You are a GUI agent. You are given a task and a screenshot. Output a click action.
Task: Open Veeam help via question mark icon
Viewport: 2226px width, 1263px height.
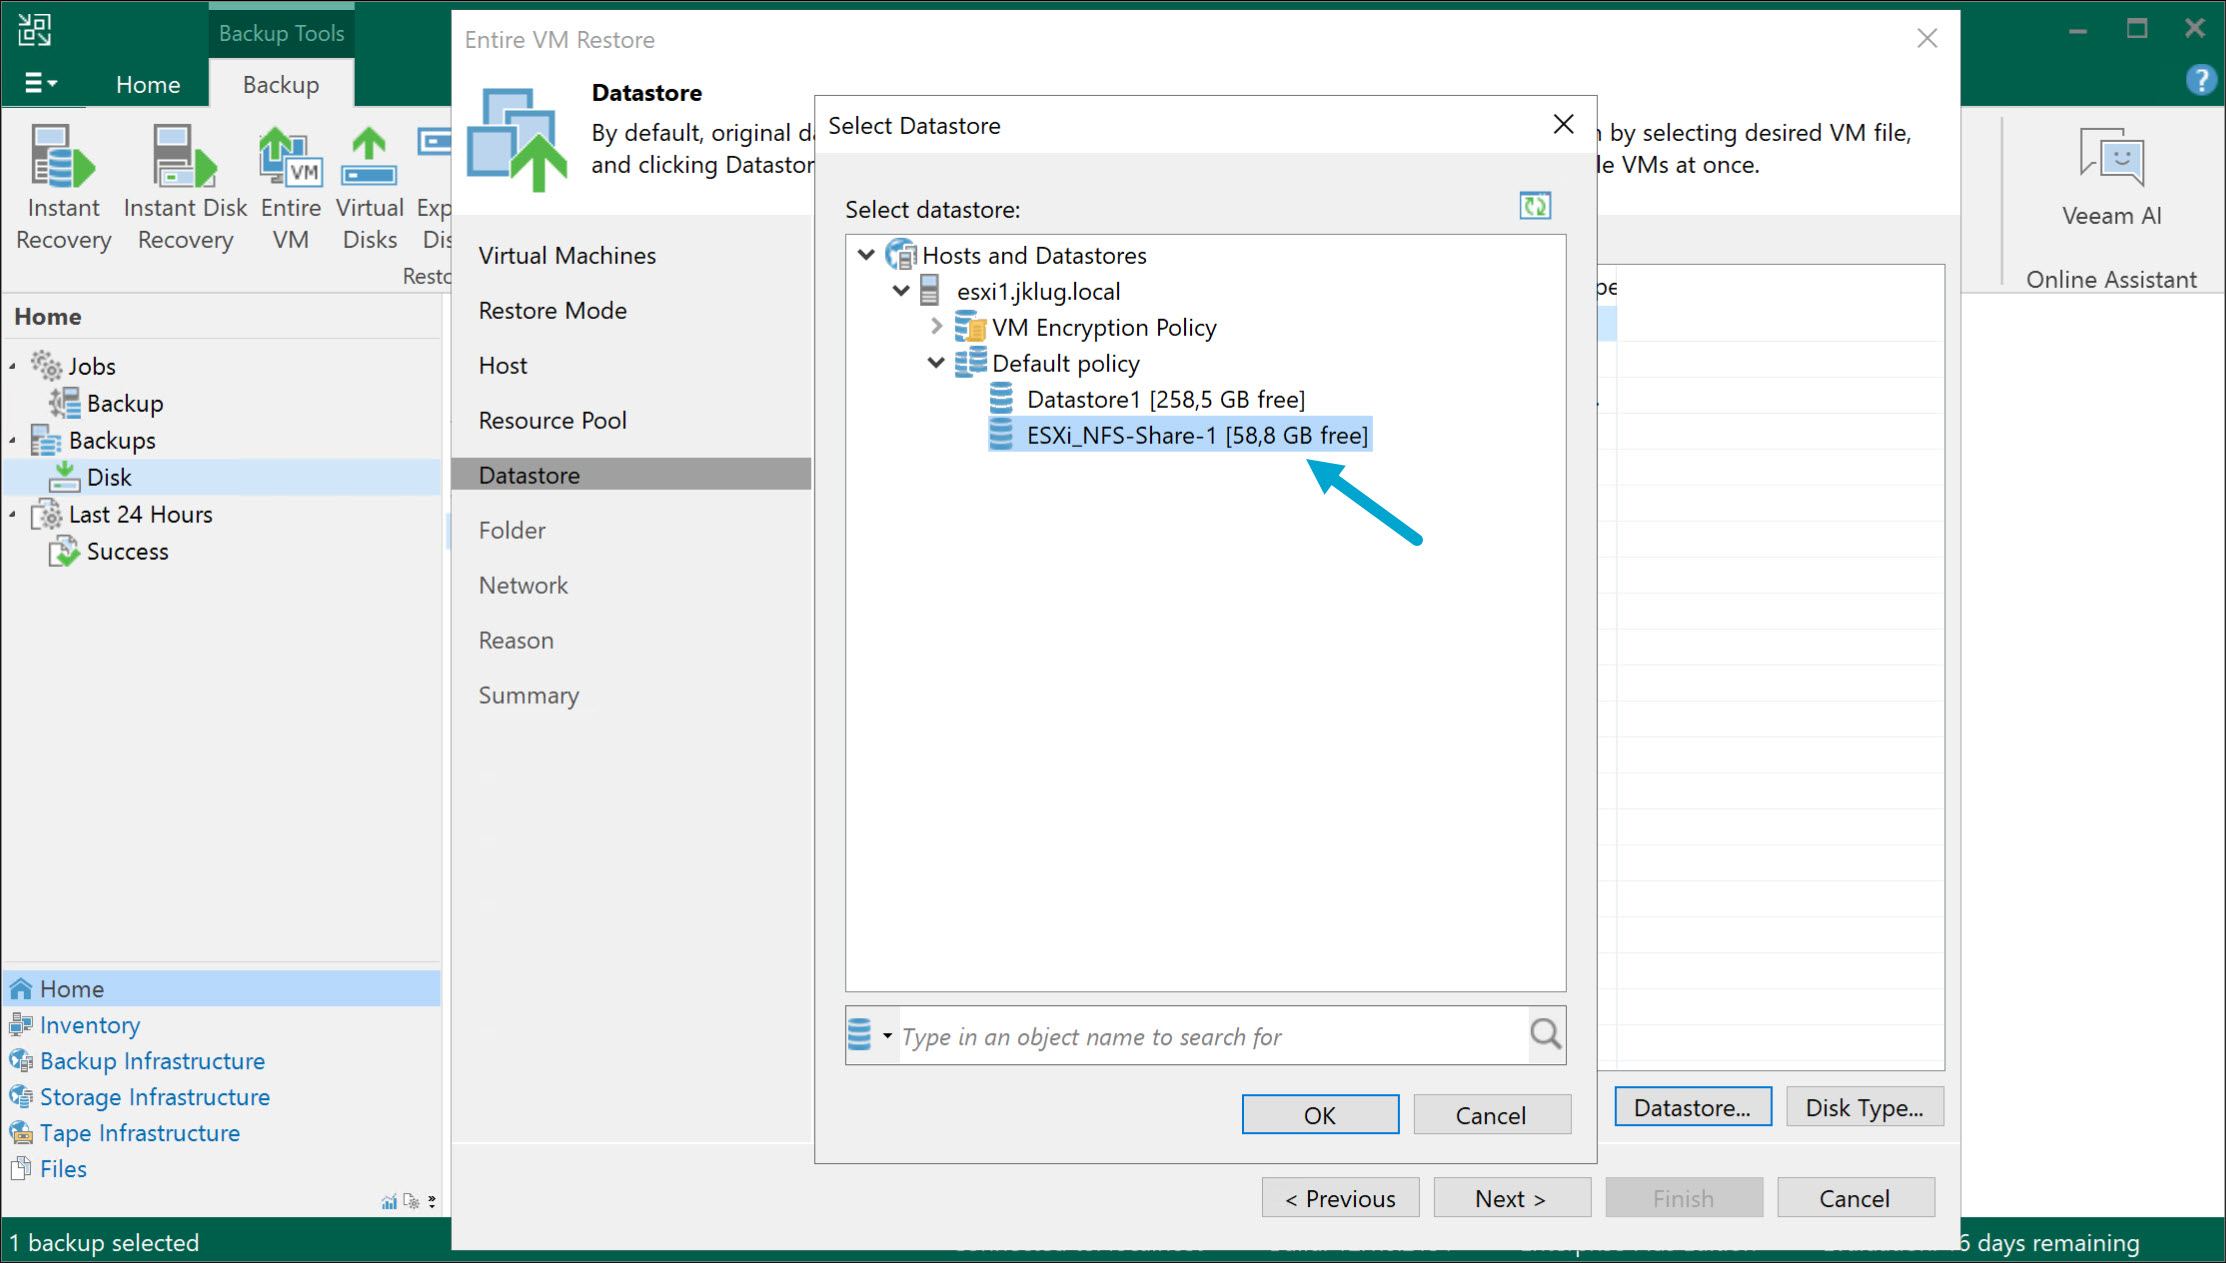2201,80
